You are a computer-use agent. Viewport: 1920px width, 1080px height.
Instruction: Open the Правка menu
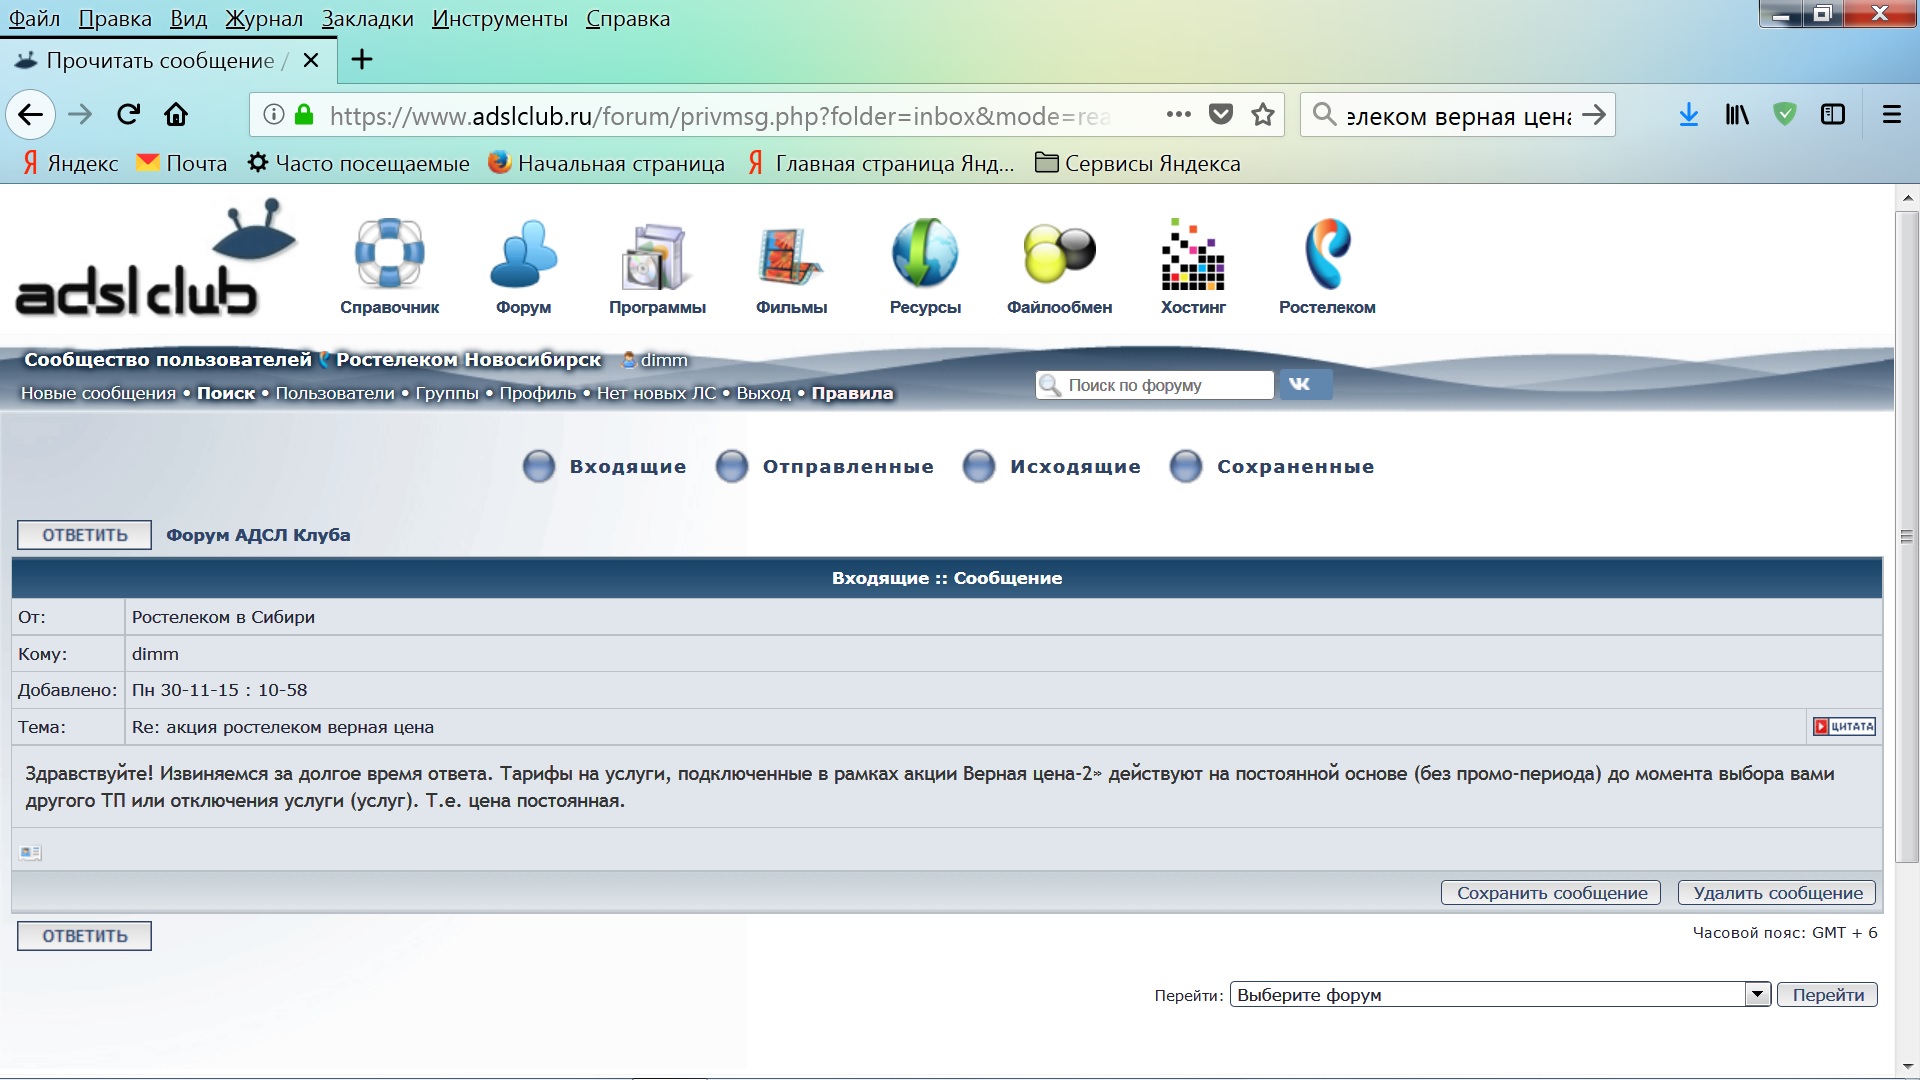(x=115, y=18)
